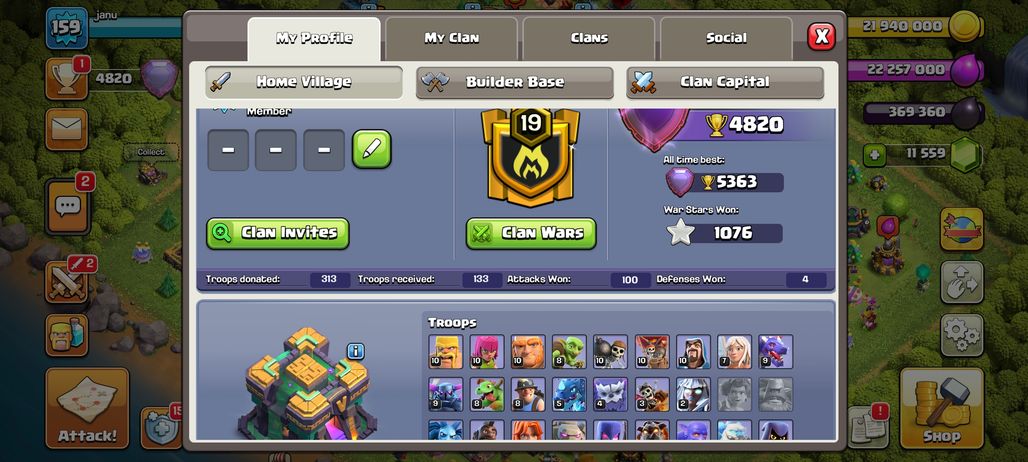The height and width of the screenshot is (462, 1028).
Task: Open the trophy league icon
Action: tap(66, 79)
